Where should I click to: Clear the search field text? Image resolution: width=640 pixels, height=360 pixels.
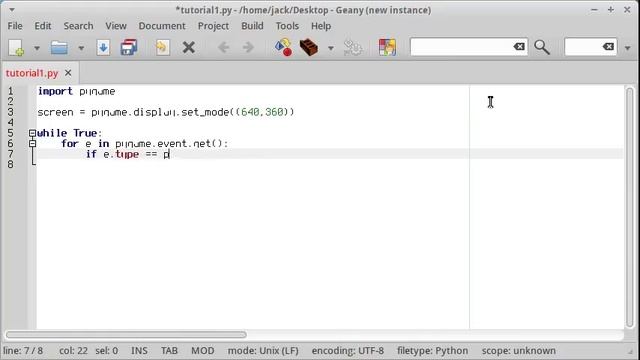(519, 47)
